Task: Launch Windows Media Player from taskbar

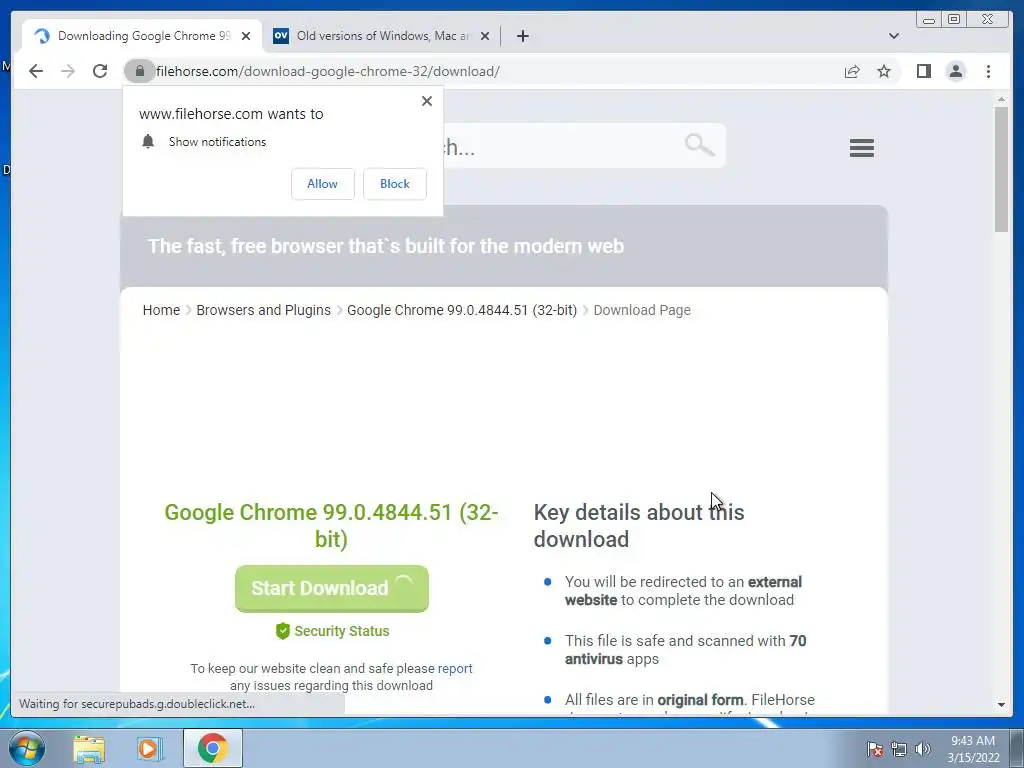Action: point(150,749)
